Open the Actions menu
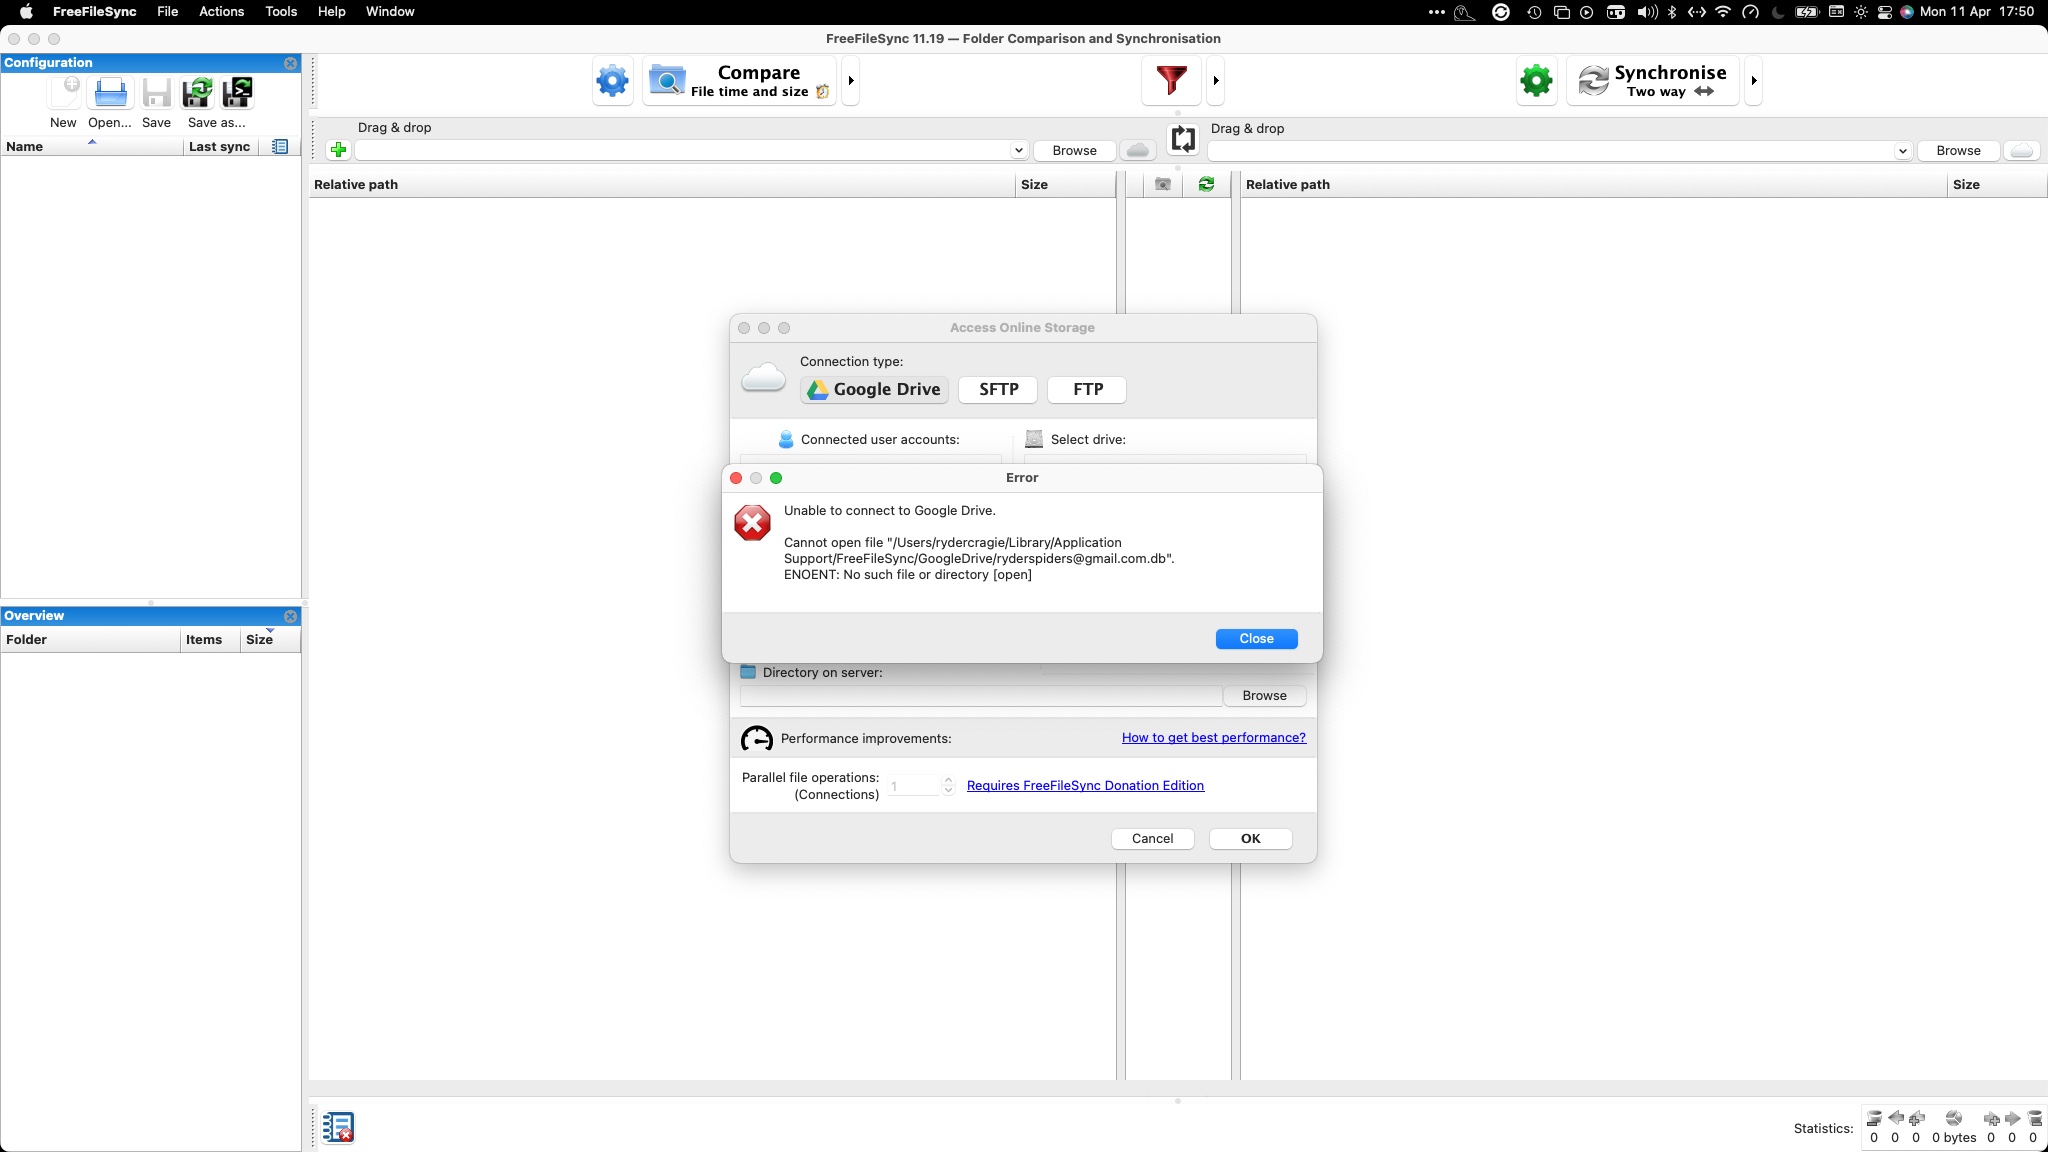The height and width of the screenshot is (1152, 2048). (221, 12)
